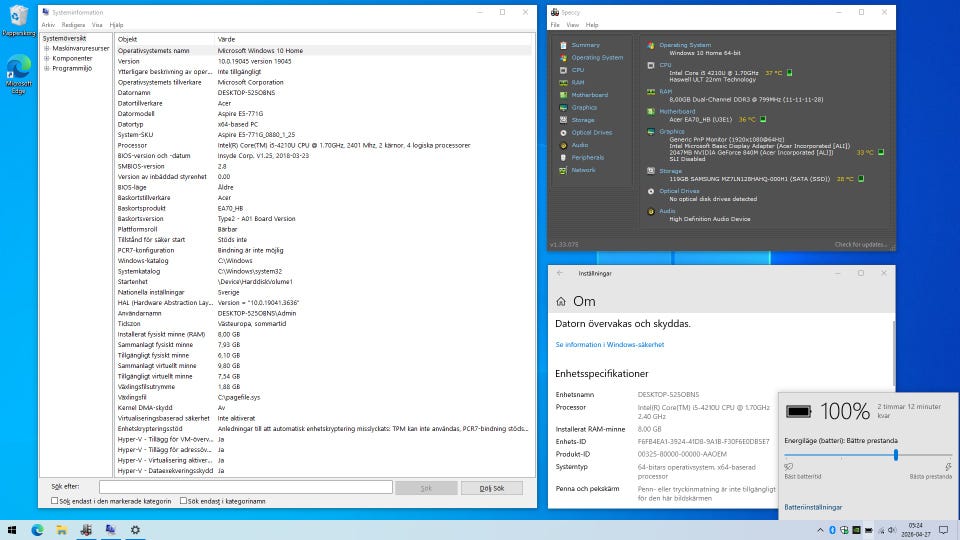The image size is (960, 540).
Task: Click the Dölj Sök button
Action: pos(492,488)
